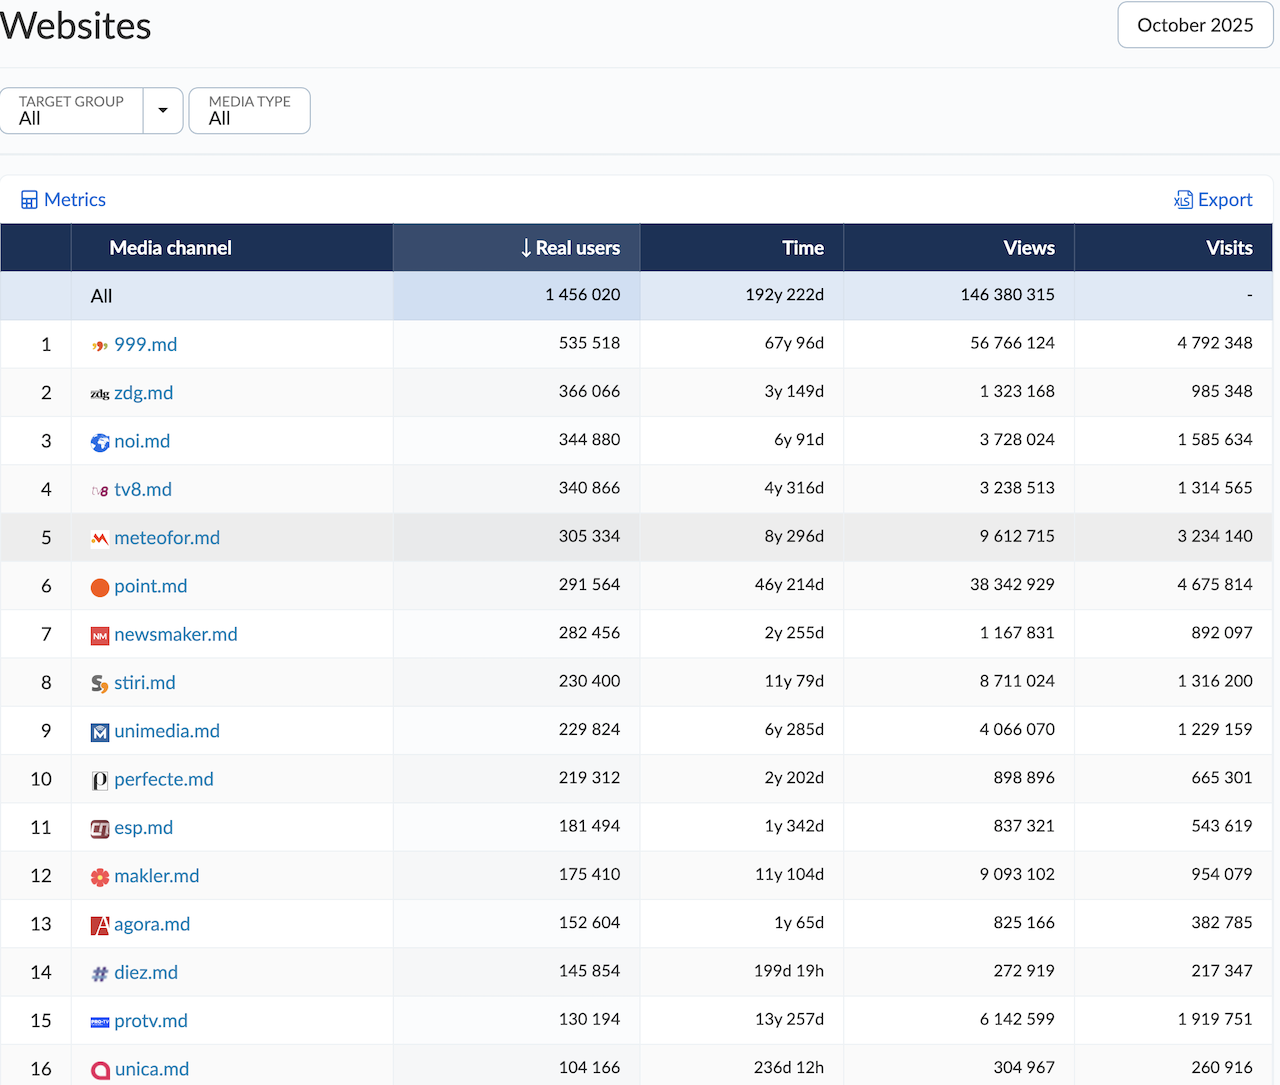Open the Media Type filter
The image size is (1280, 1085).
[249, 110]
